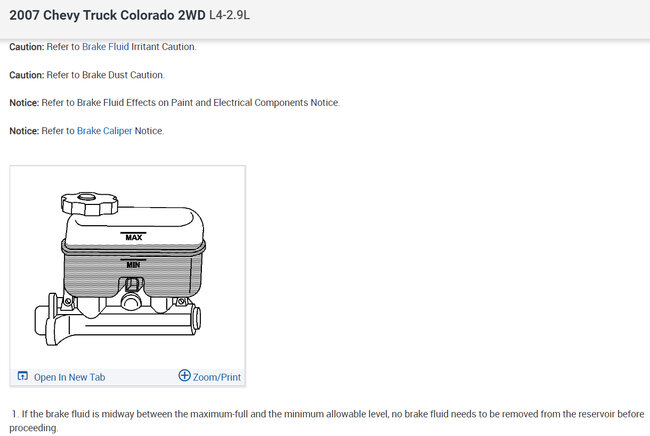Click the Open In New Tab icon
650x436 pixels.
(22, 376)
